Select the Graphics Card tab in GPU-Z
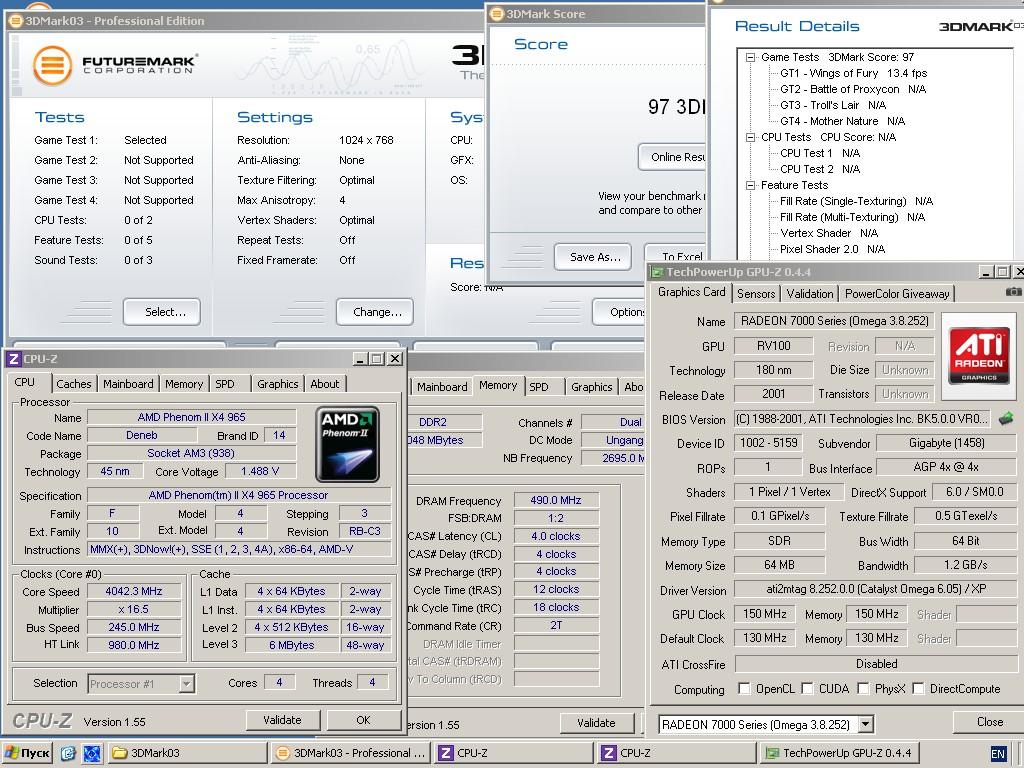The image size is (1024, 768). [x=691, y=292]
